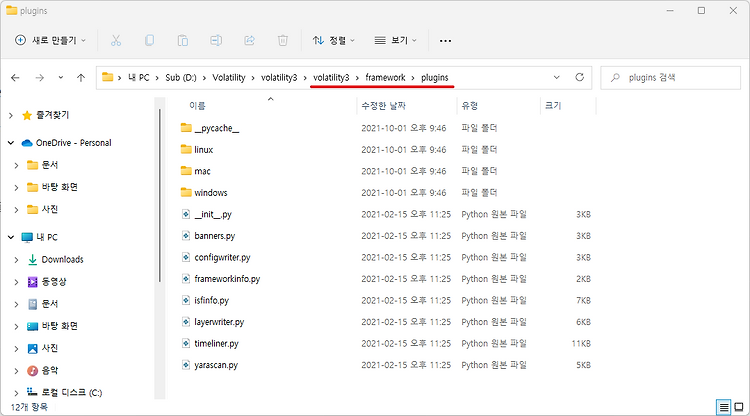
Task: Select the __pycache__ folder icon
Action: pyautogui.click(x=186, y=128)
